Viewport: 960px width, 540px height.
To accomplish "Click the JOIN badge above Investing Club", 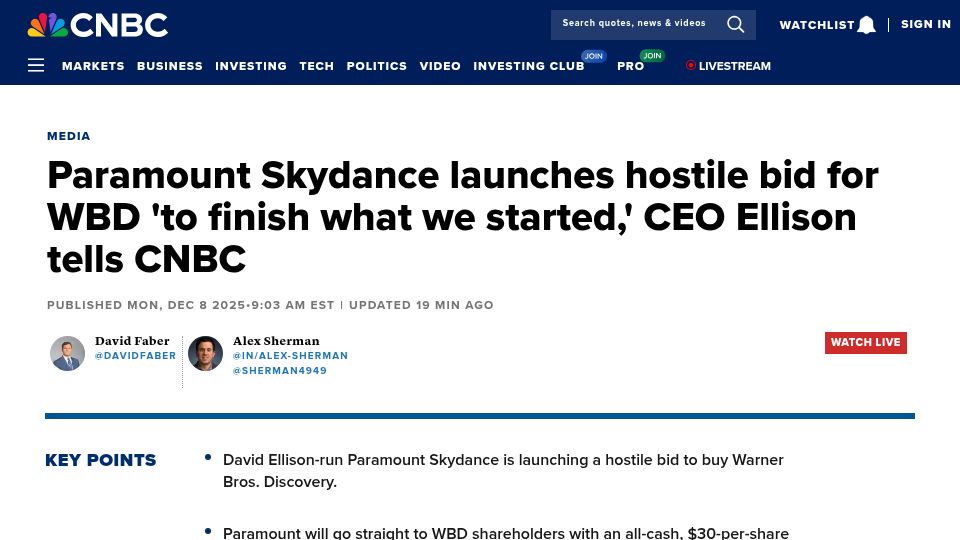I will pyautogui.click(x=593, y=56).
